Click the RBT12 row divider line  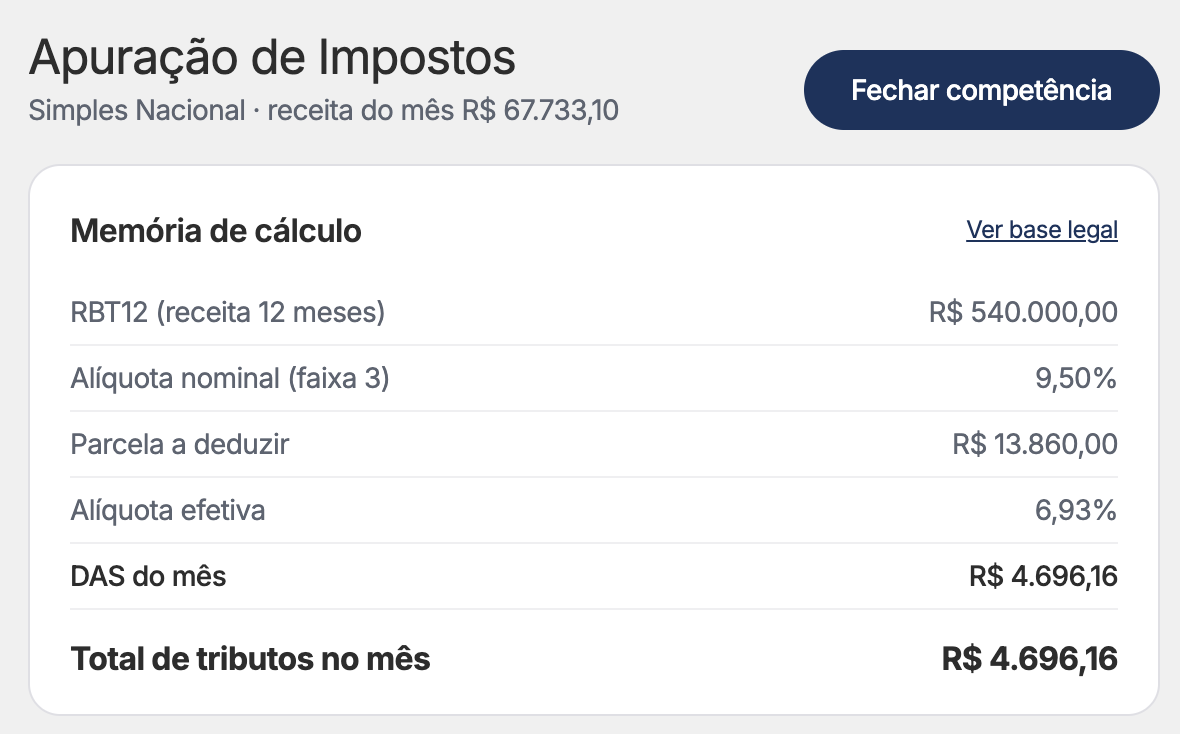coord(594,345)
